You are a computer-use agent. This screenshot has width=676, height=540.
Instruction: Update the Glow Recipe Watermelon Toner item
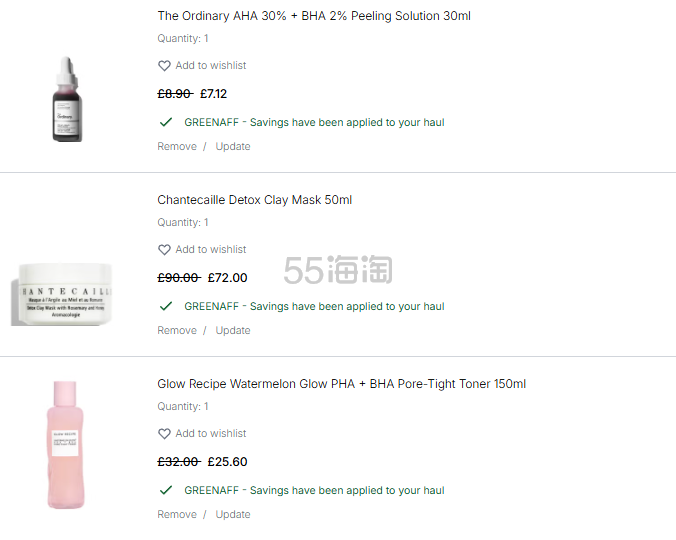click(x=233, y=514)
